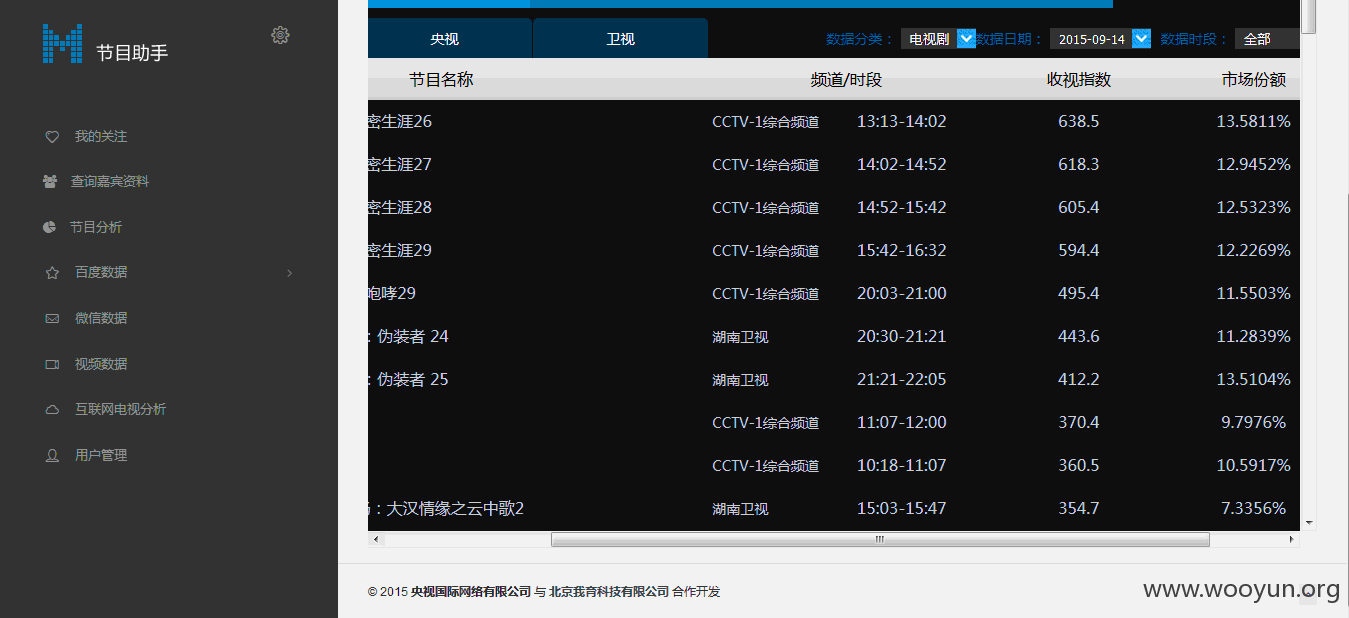Image resolution: width=1349 pixels, height=618 pixels.
Task: Click horizontal scrollbar left arrow
Action: (376, 540)
